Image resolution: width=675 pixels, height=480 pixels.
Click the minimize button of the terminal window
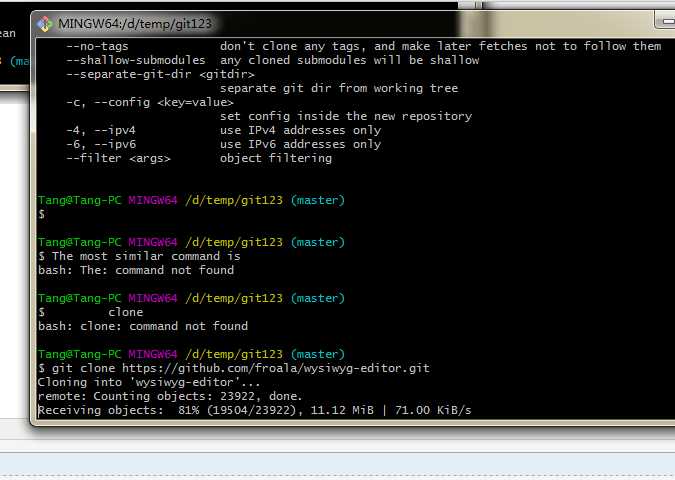(666, 20)
